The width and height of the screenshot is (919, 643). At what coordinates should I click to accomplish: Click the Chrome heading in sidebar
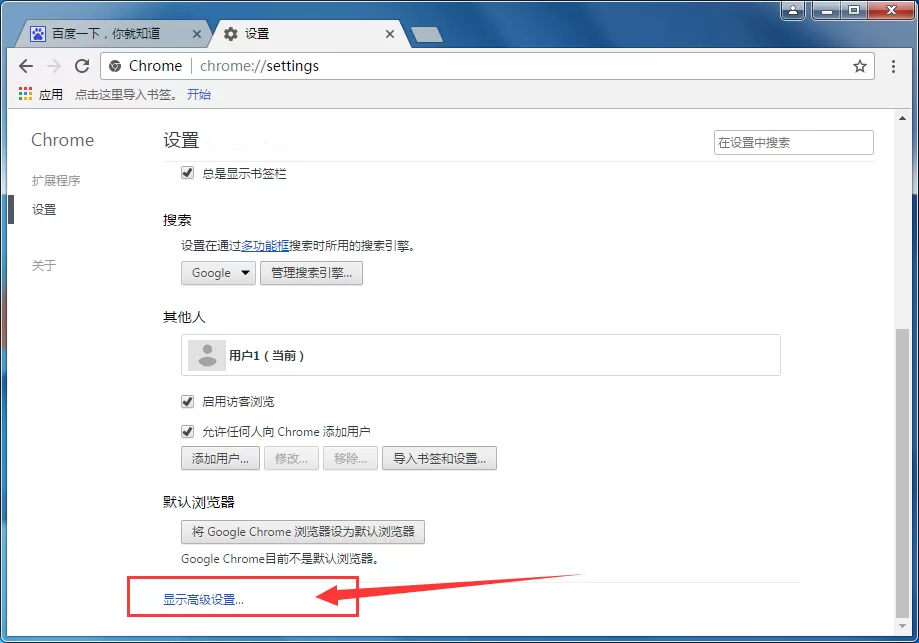point(63,140)
